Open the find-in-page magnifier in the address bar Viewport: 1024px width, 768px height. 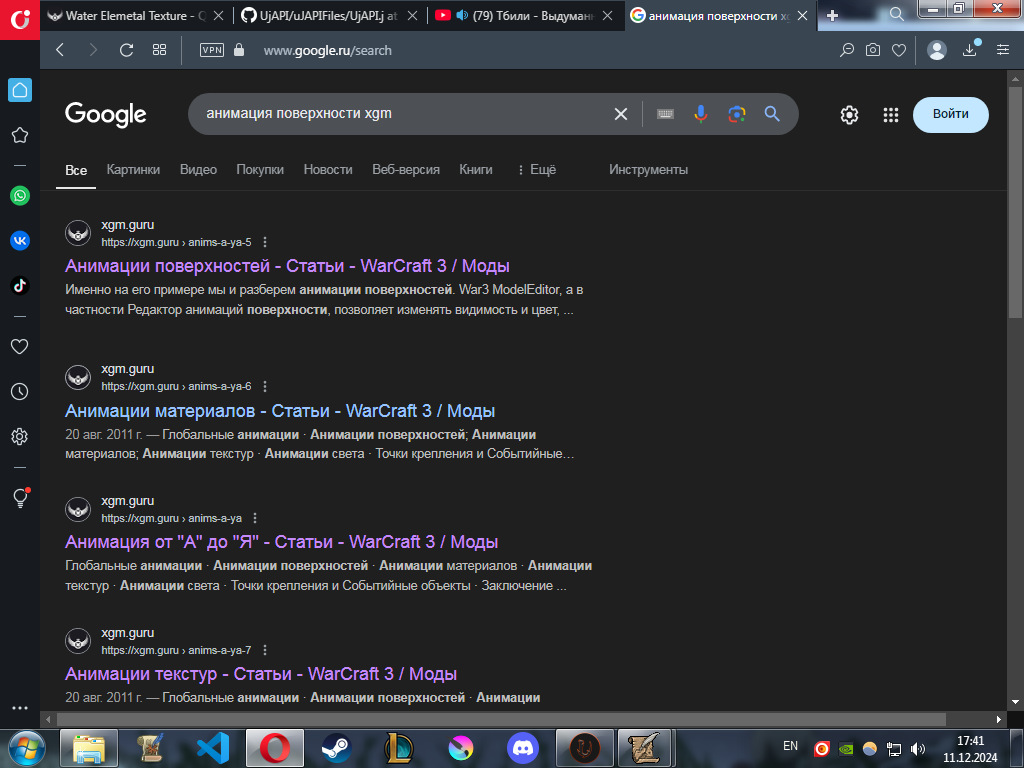pos(846,50)
